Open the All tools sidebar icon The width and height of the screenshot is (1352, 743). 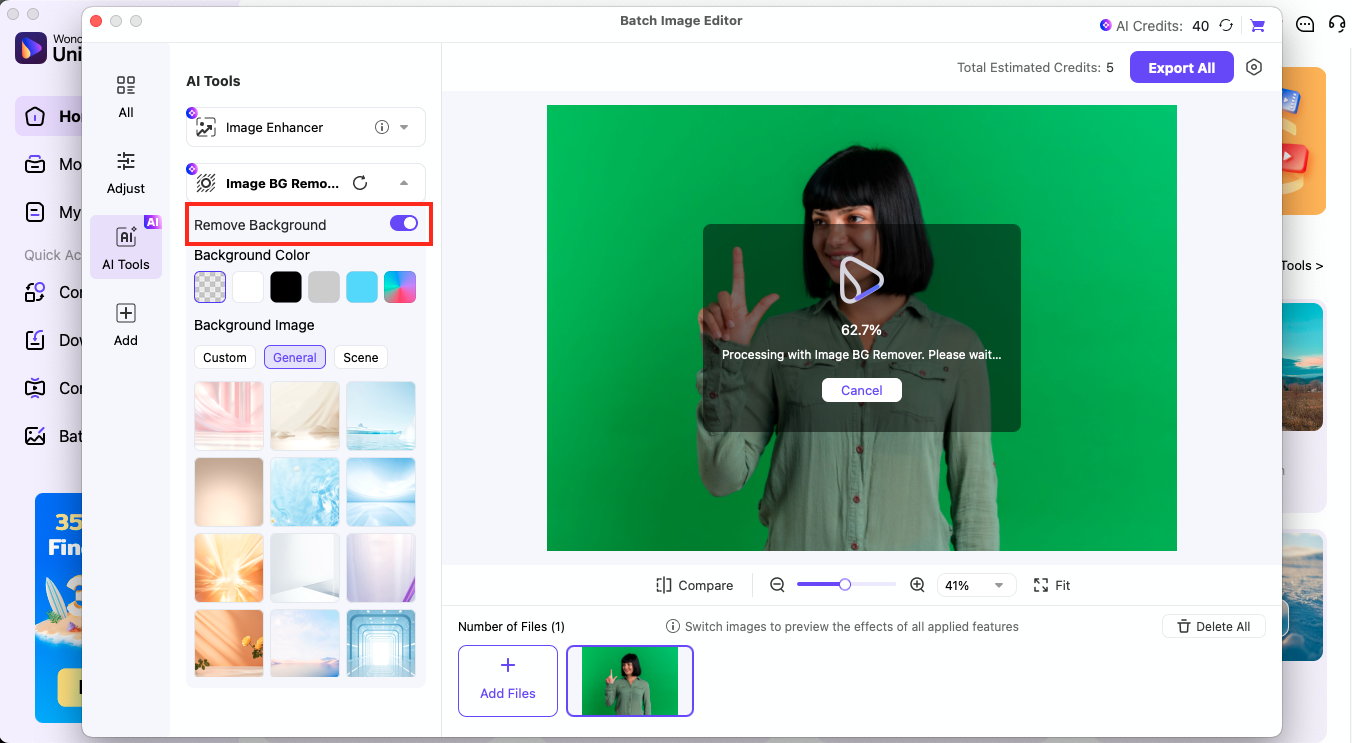(125, 86)
